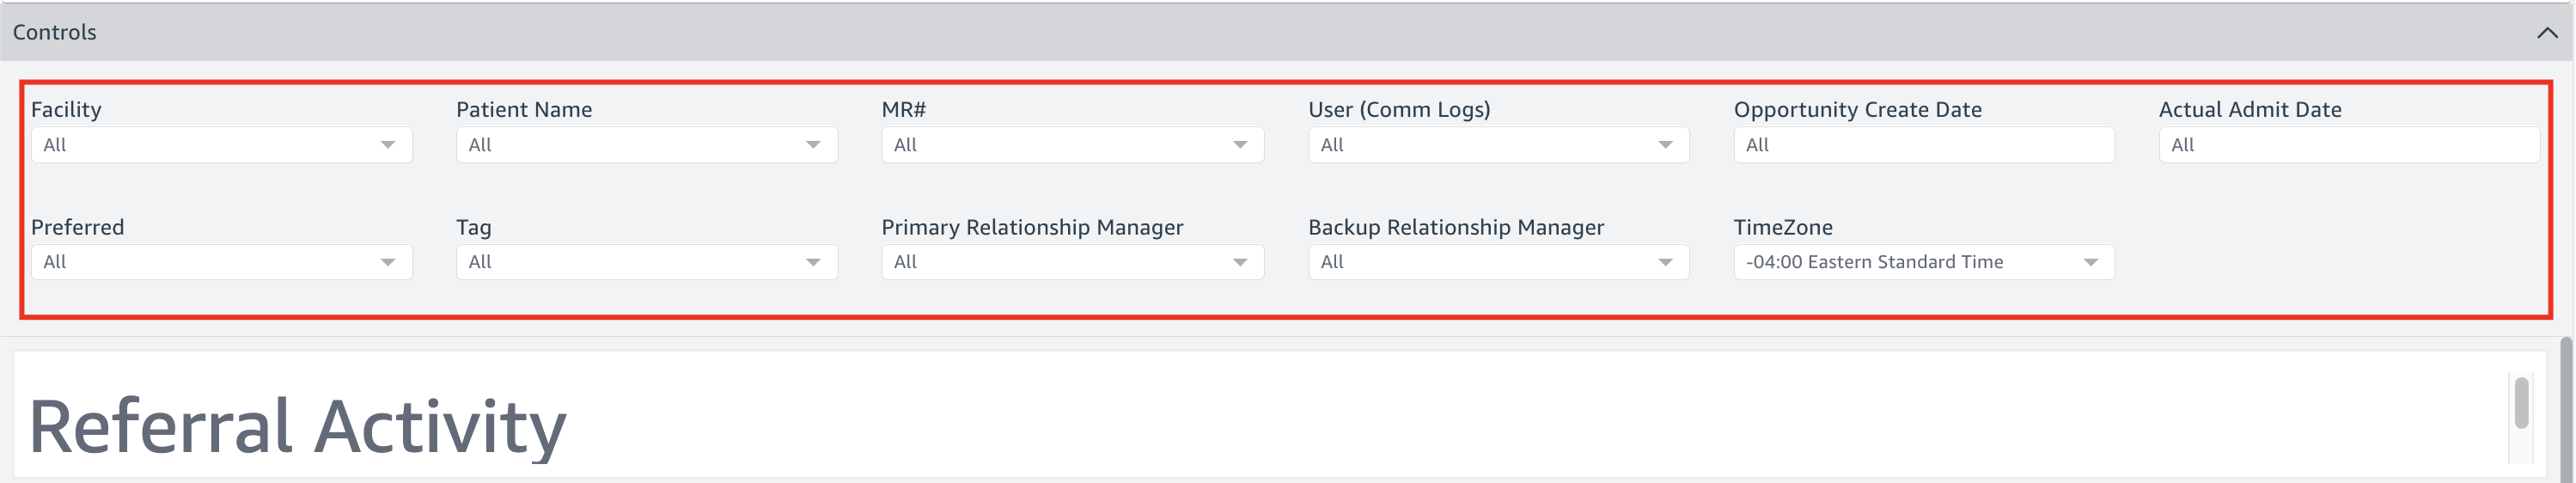The width and height of the screenshot is (2576, 483).
Task: Expand the Tag dropdown
Action: (x=646, y=262)
